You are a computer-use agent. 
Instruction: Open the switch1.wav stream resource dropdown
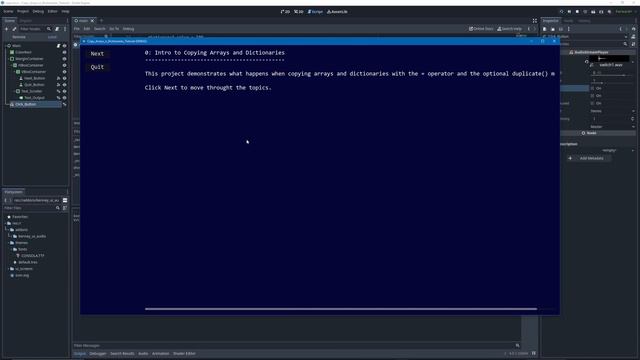633,62
